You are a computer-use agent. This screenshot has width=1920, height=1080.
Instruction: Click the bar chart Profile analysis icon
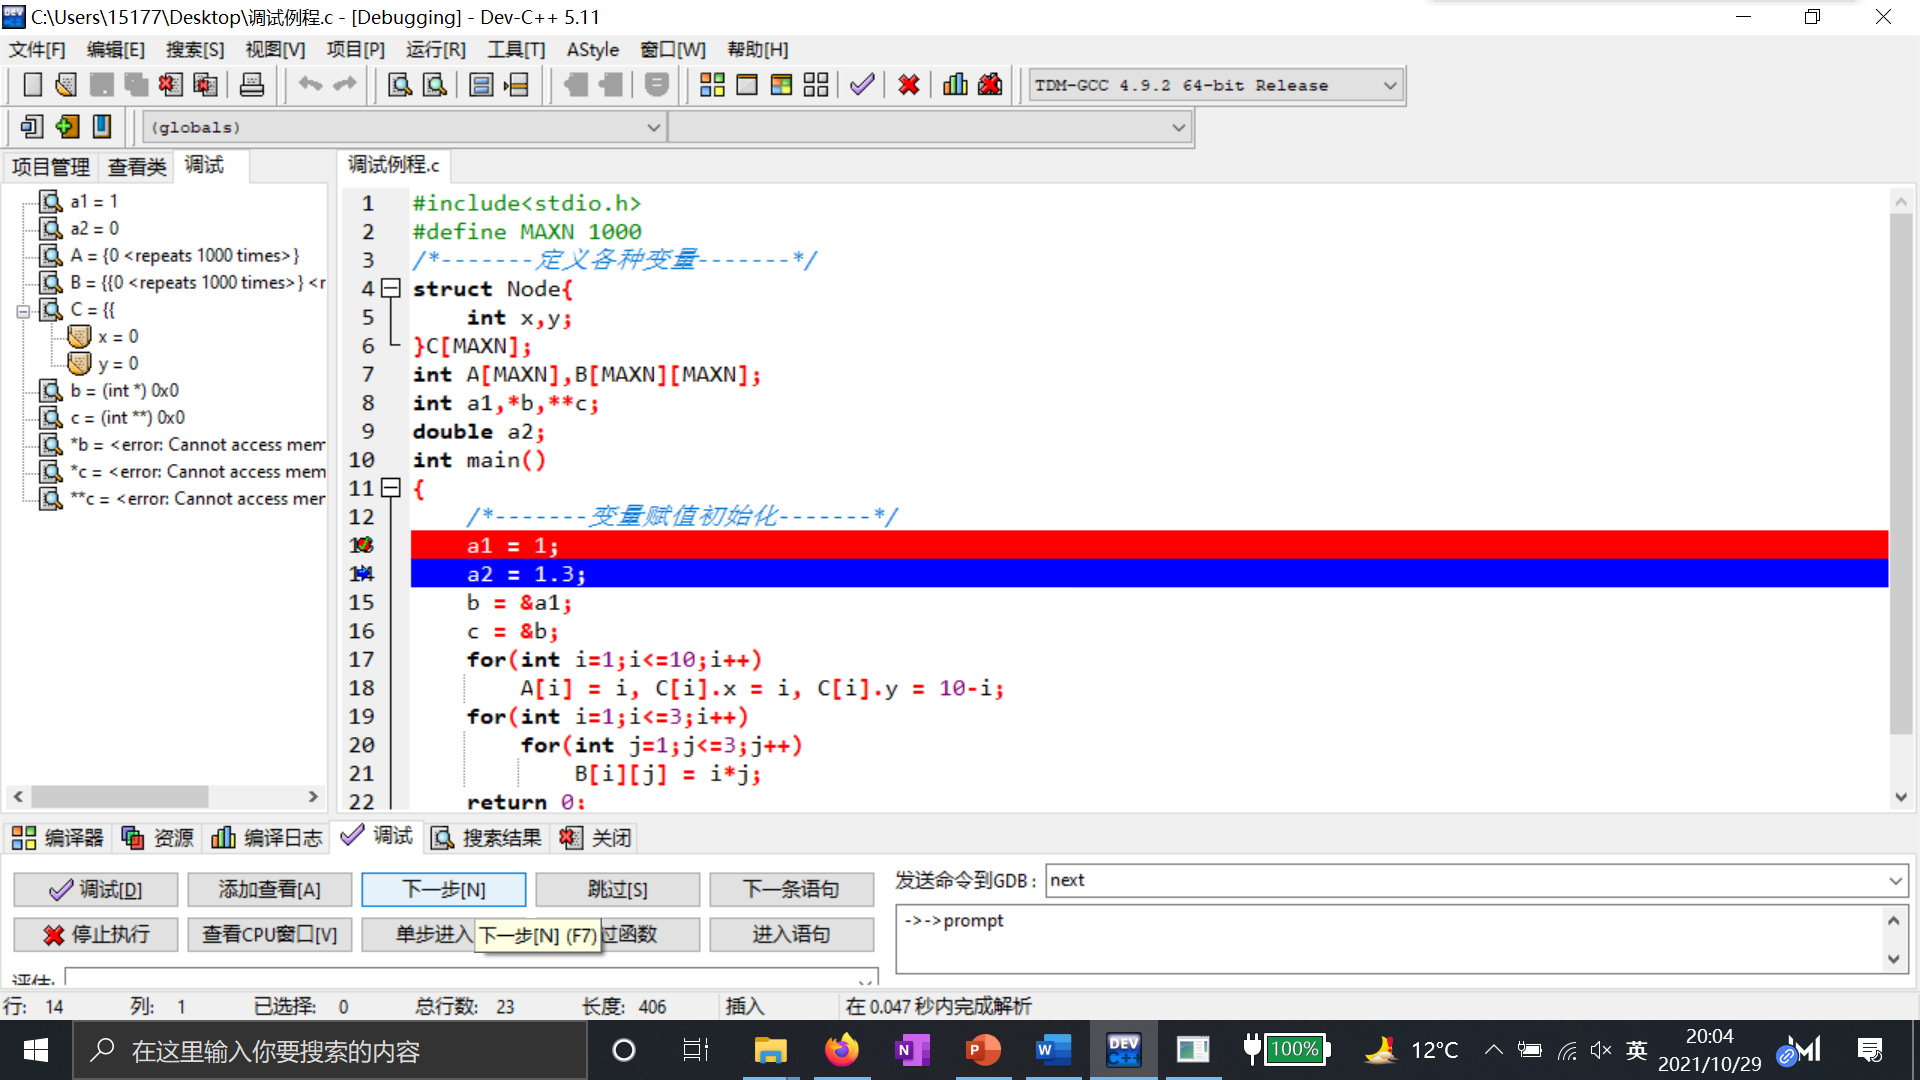tap(955, 85)
